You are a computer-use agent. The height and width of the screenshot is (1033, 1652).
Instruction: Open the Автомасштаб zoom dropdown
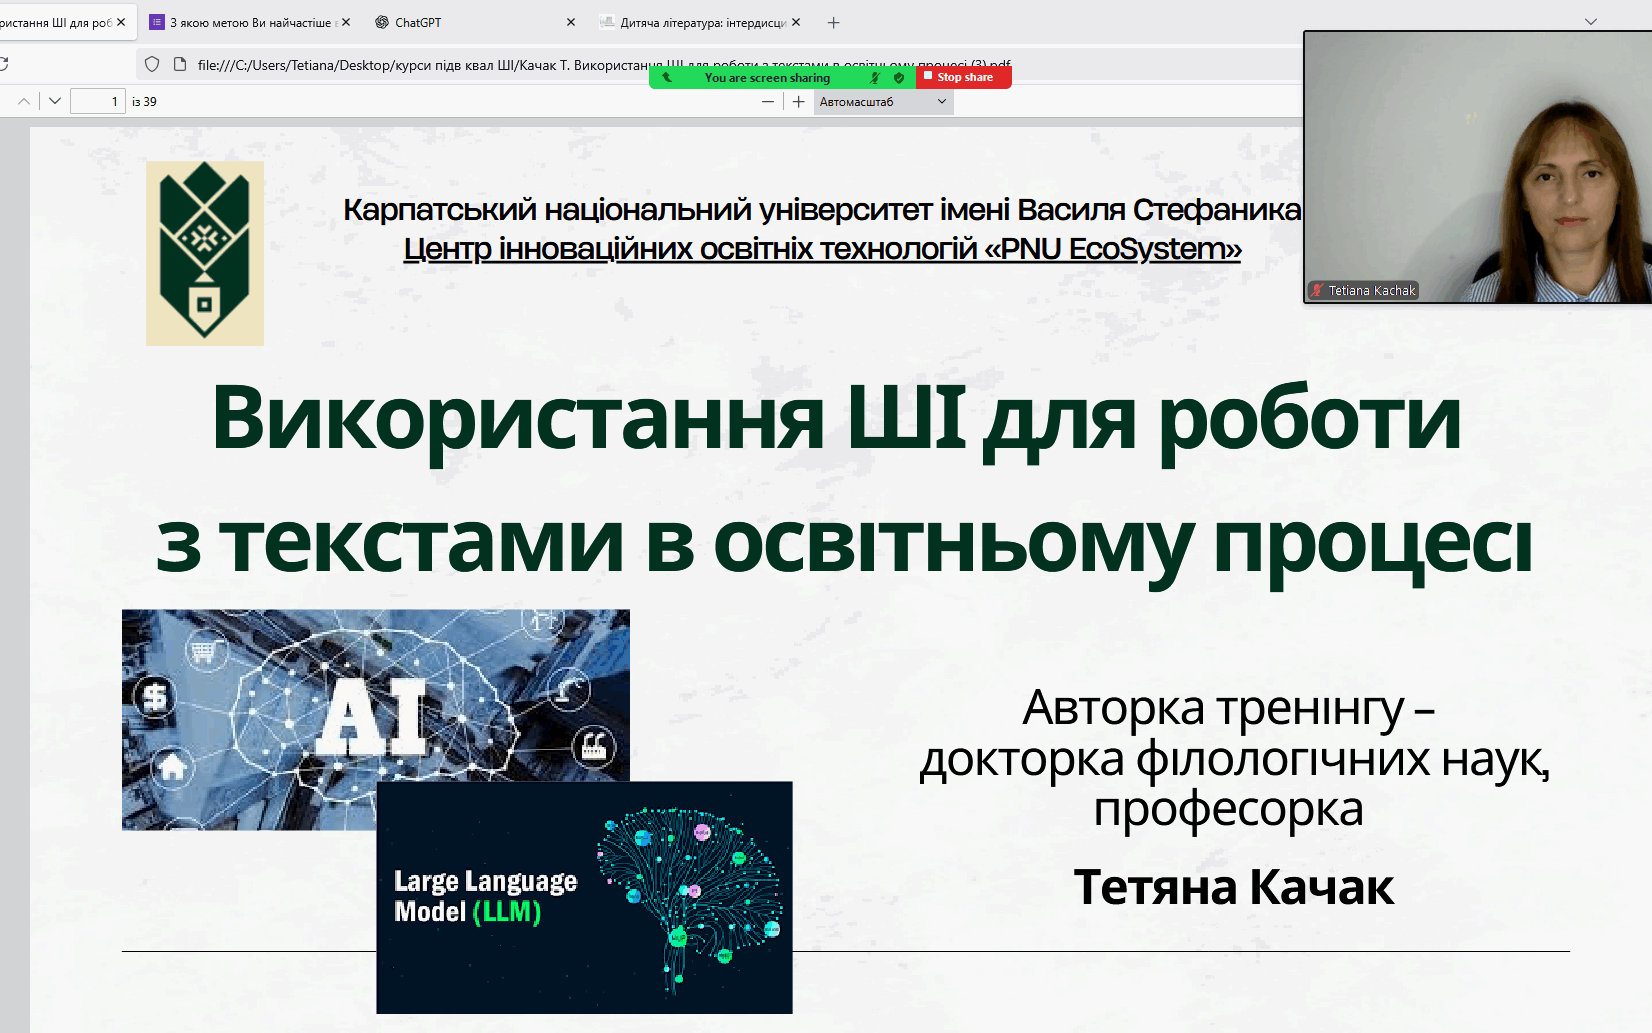click(x=883, y=102)
